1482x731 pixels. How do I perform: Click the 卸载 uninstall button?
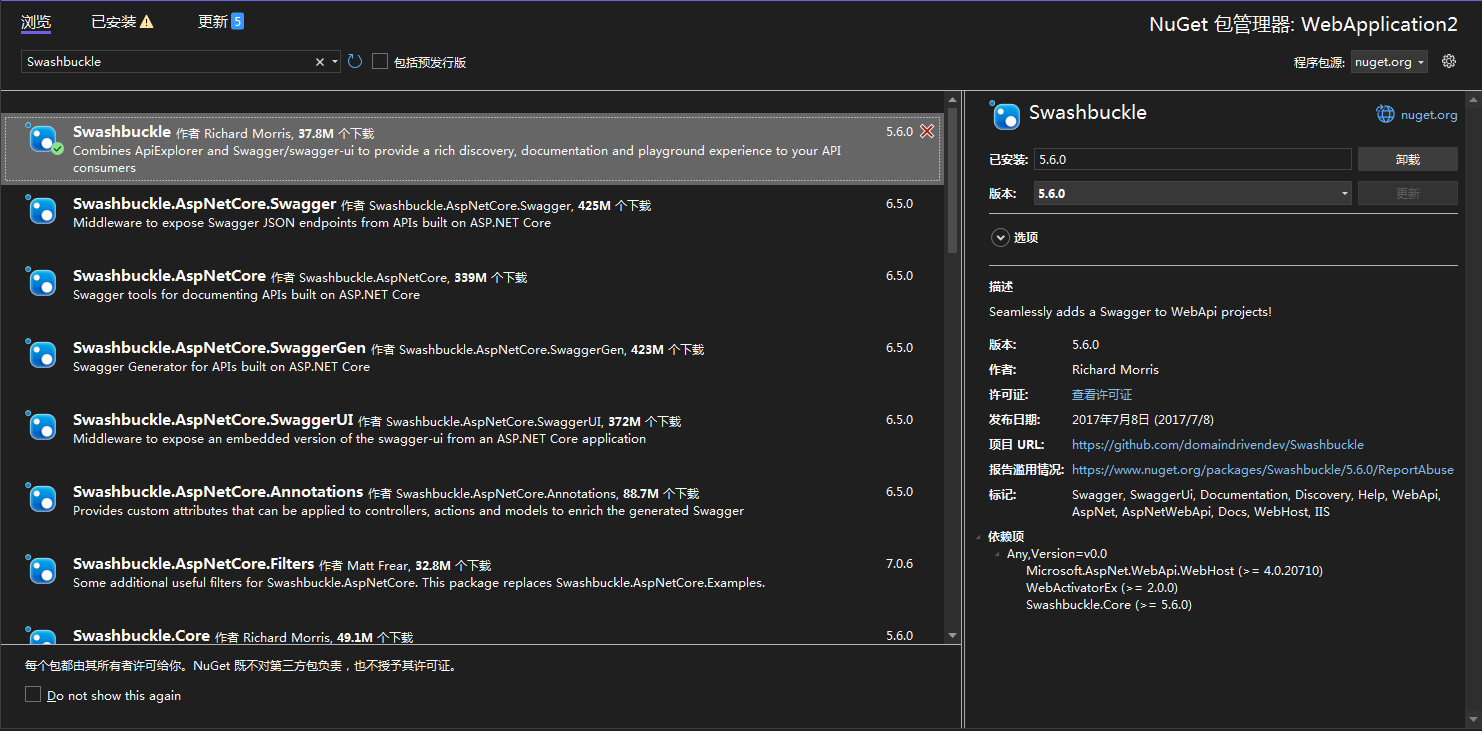click(1407, 159)
